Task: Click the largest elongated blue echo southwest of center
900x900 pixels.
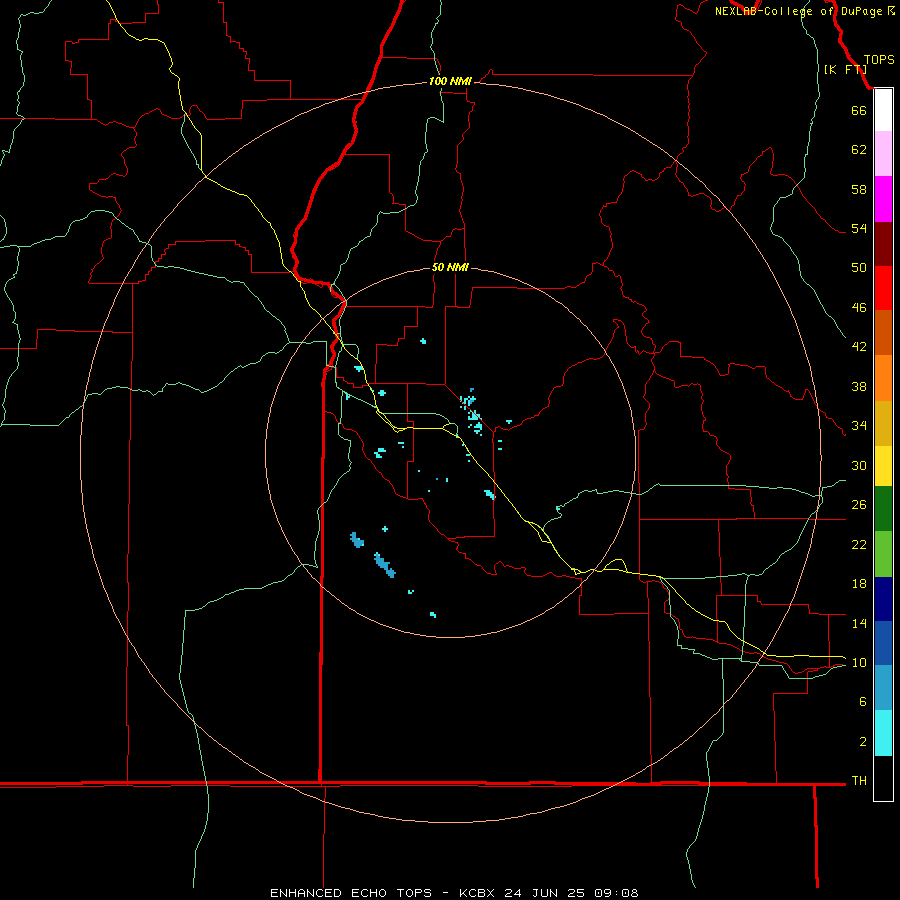Action: coord(385,565)
